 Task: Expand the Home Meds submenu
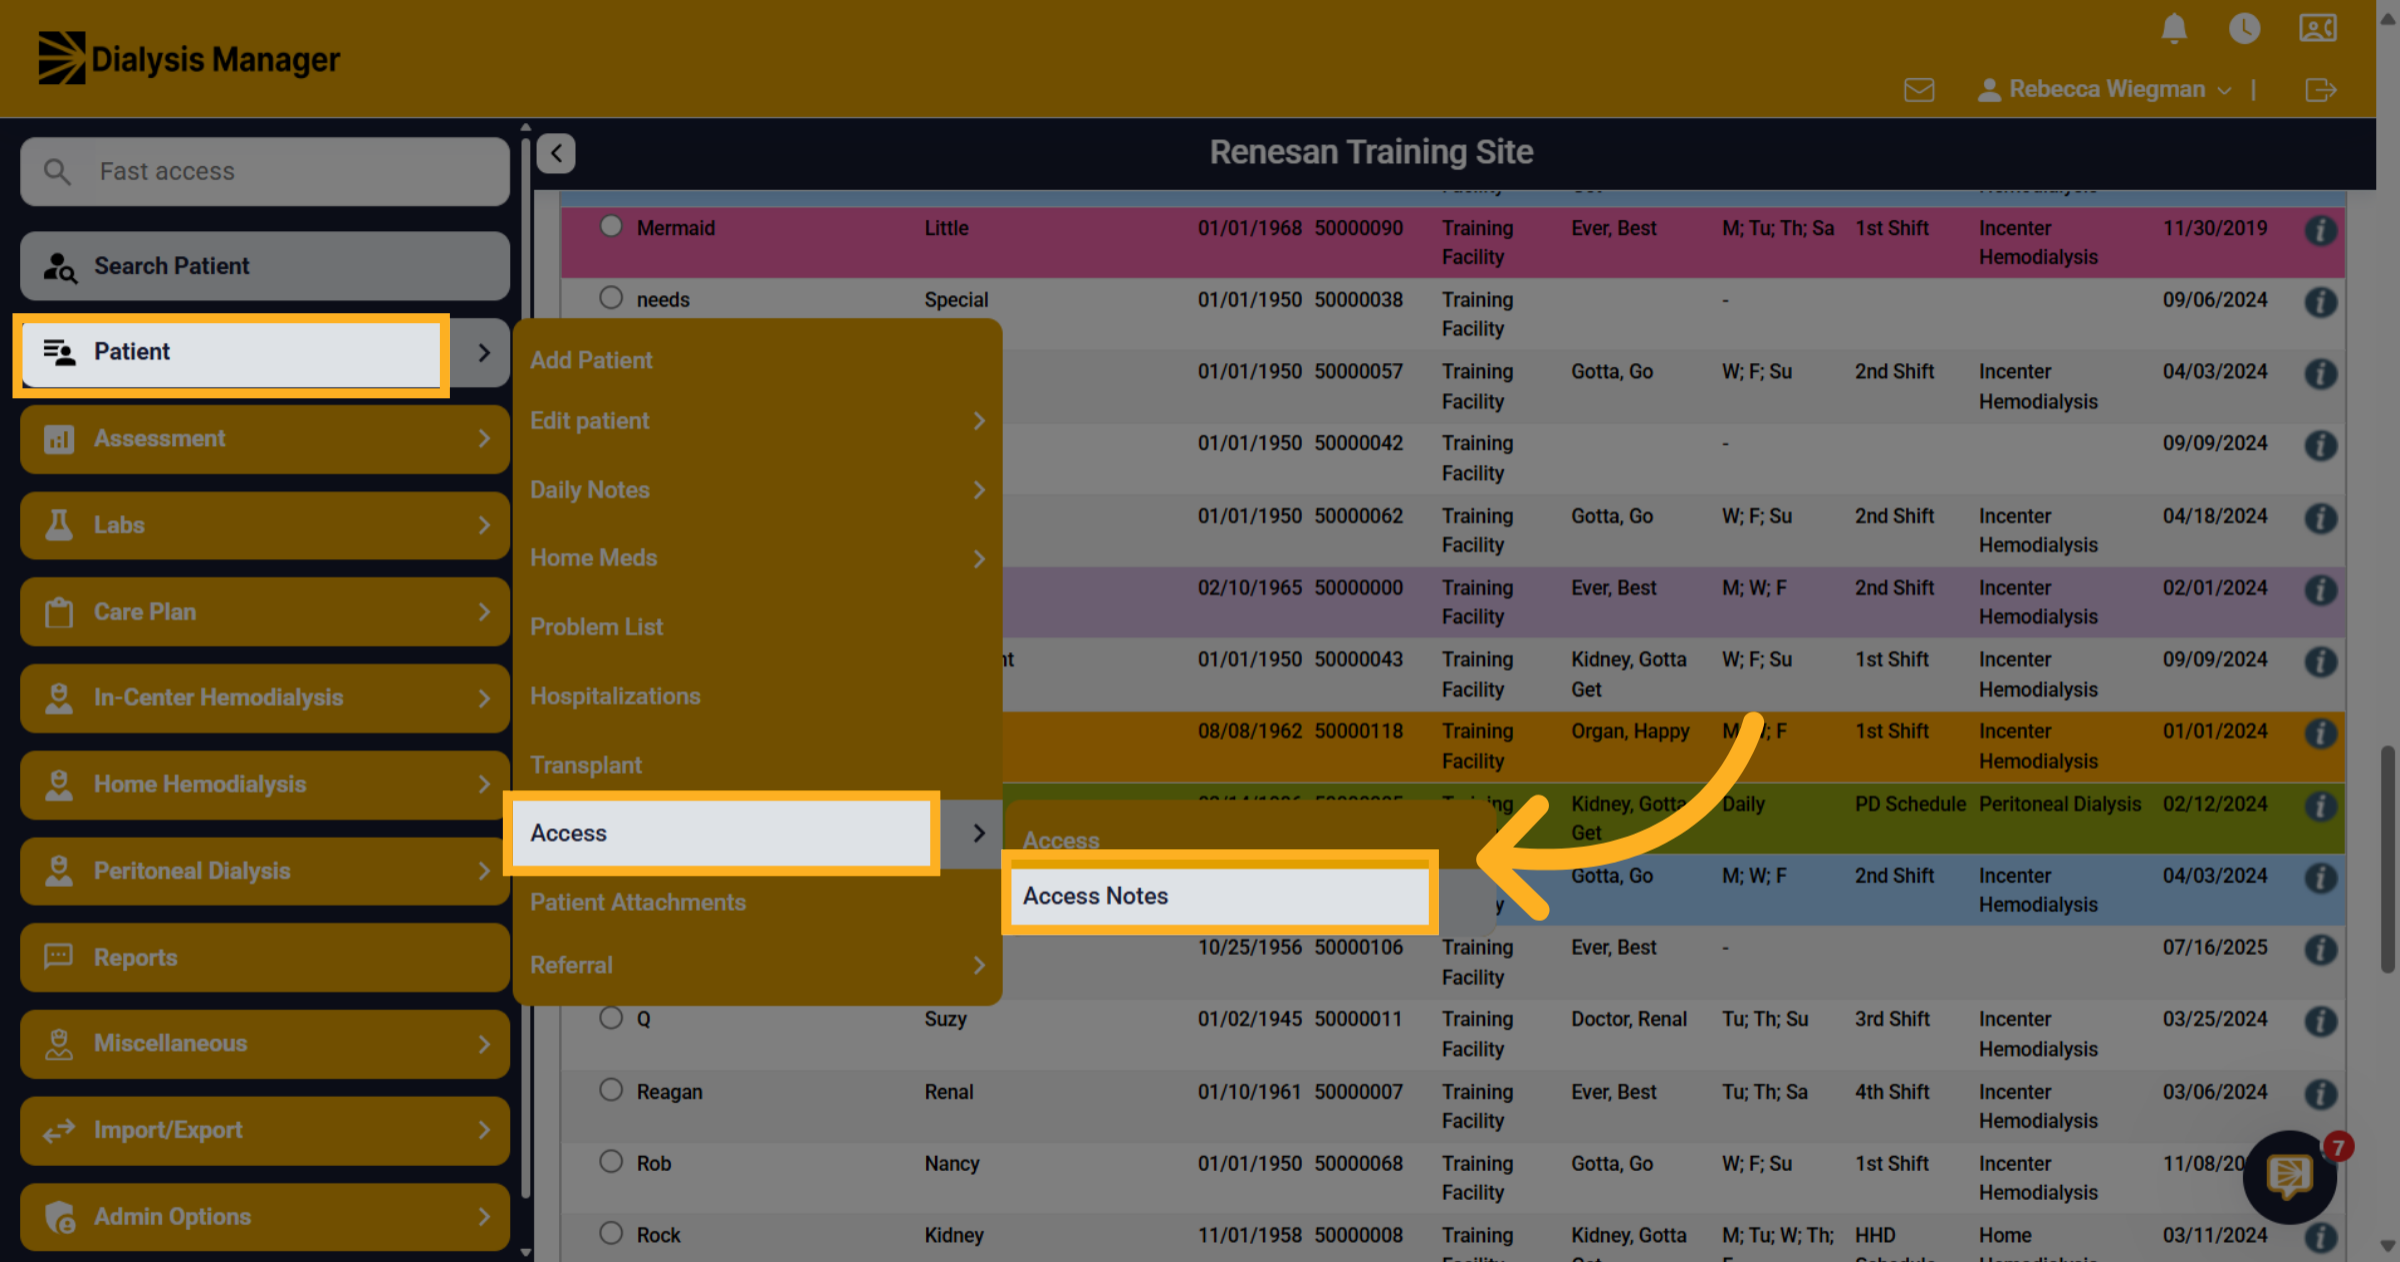click(757, 558)
